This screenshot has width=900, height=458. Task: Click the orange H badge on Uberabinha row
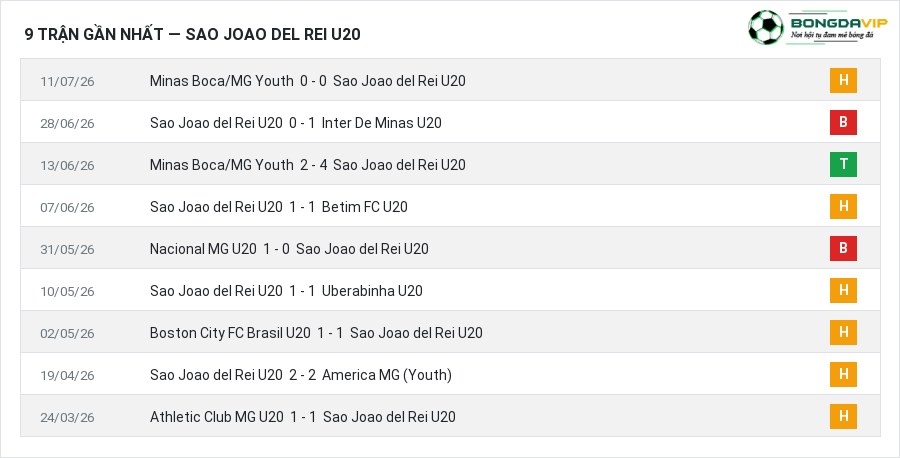point(843,290)
